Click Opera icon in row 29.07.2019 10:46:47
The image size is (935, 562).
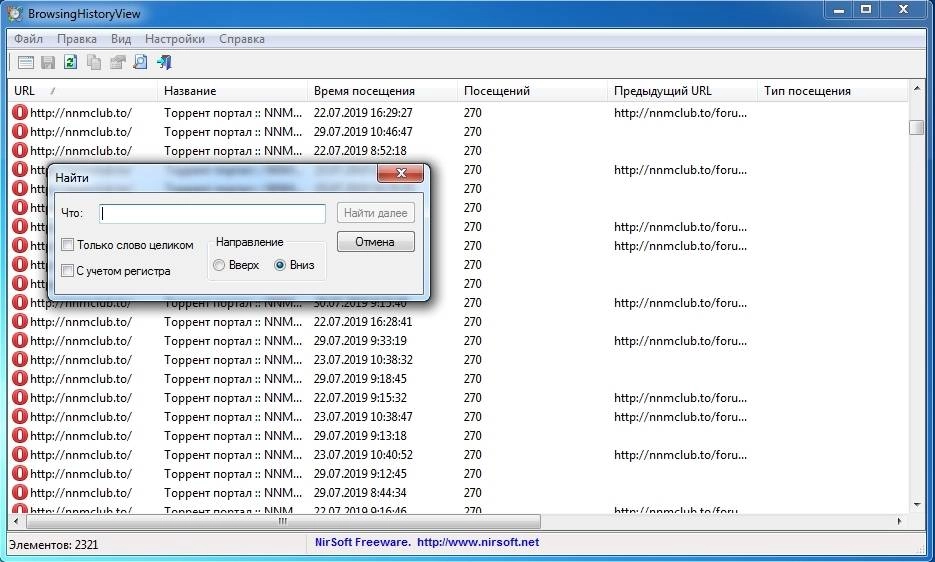(x=20, y=131)
